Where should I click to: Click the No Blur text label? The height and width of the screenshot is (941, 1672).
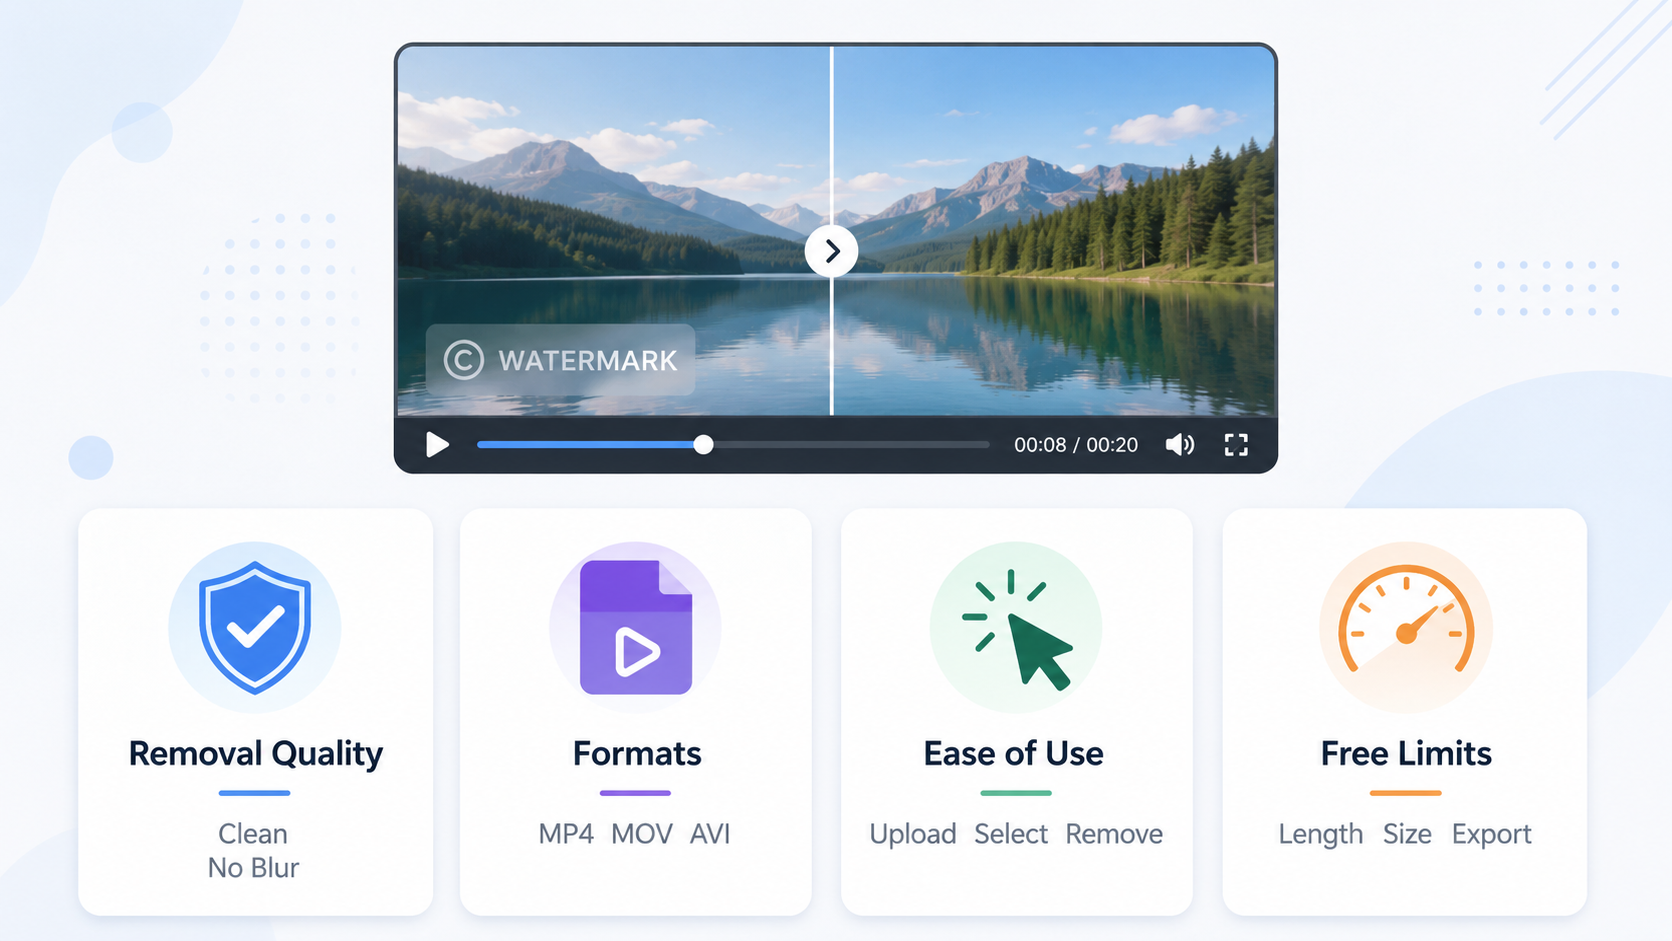[253, 868]
